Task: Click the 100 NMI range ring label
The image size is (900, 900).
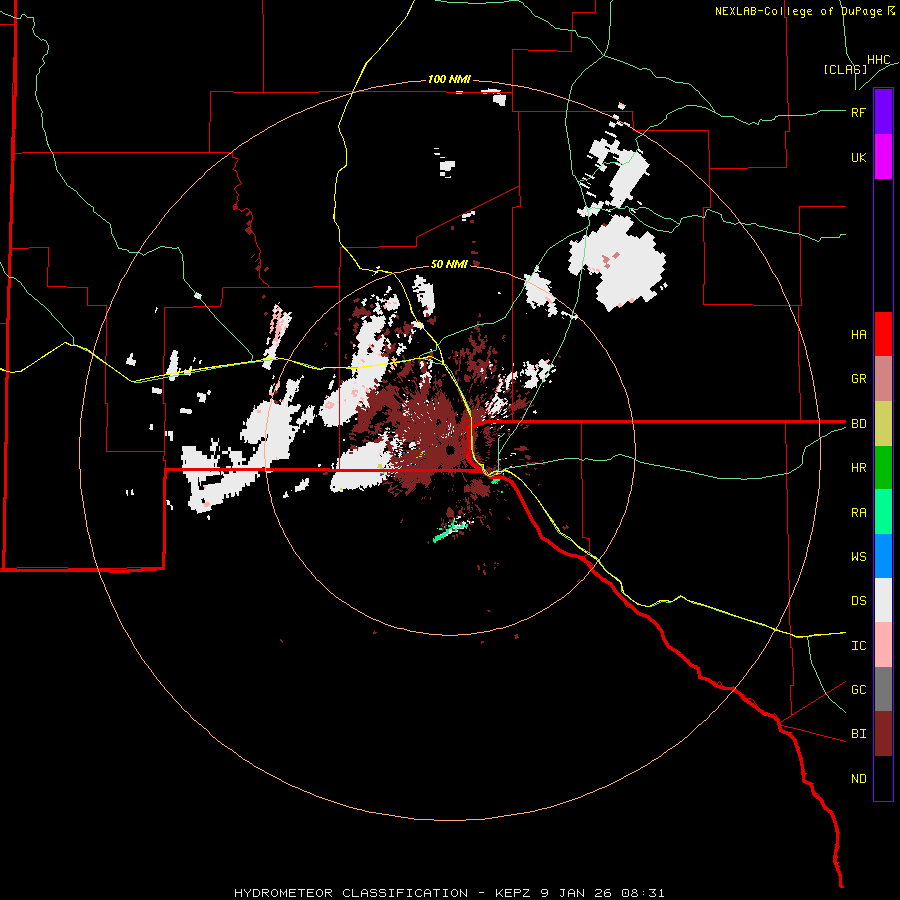Action: click(449, 79)
